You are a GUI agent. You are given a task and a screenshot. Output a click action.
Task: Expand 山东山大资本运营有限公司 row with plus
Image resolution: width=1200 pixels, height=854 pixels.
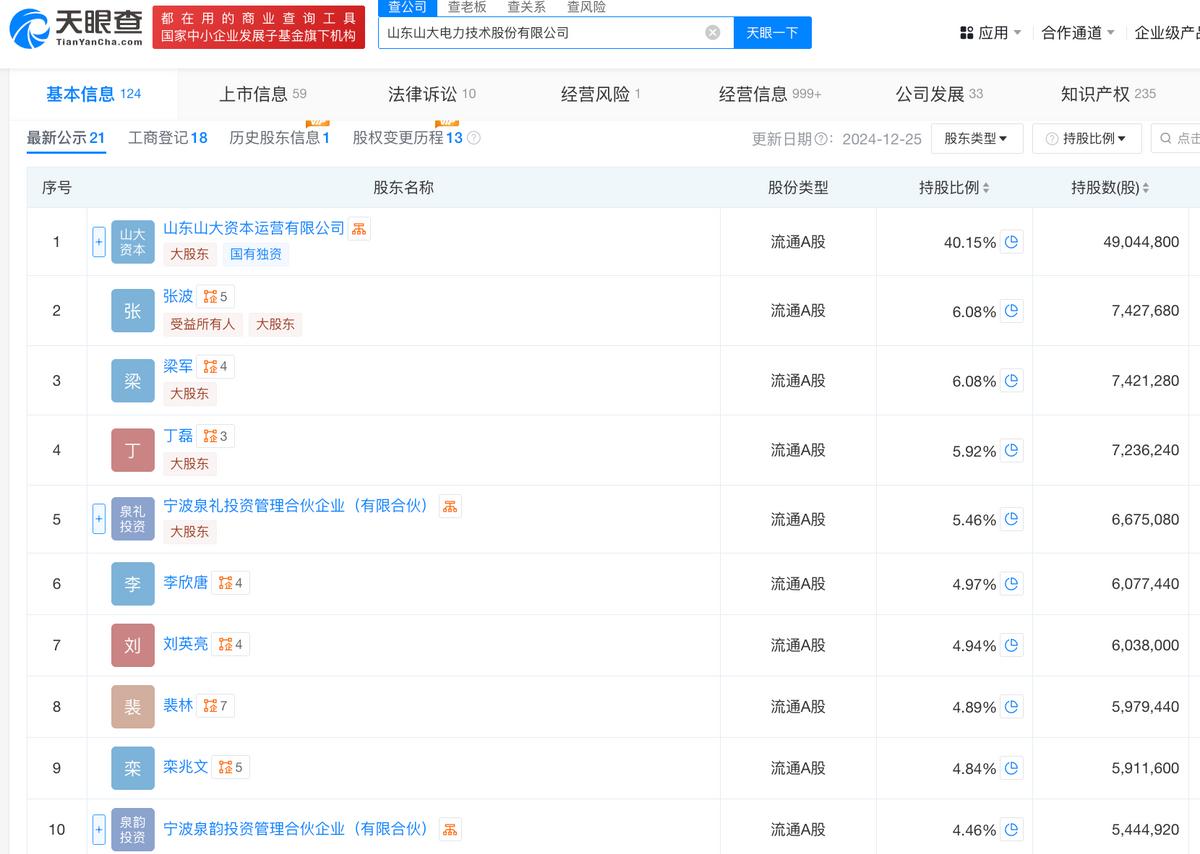(x=98, y=242)
